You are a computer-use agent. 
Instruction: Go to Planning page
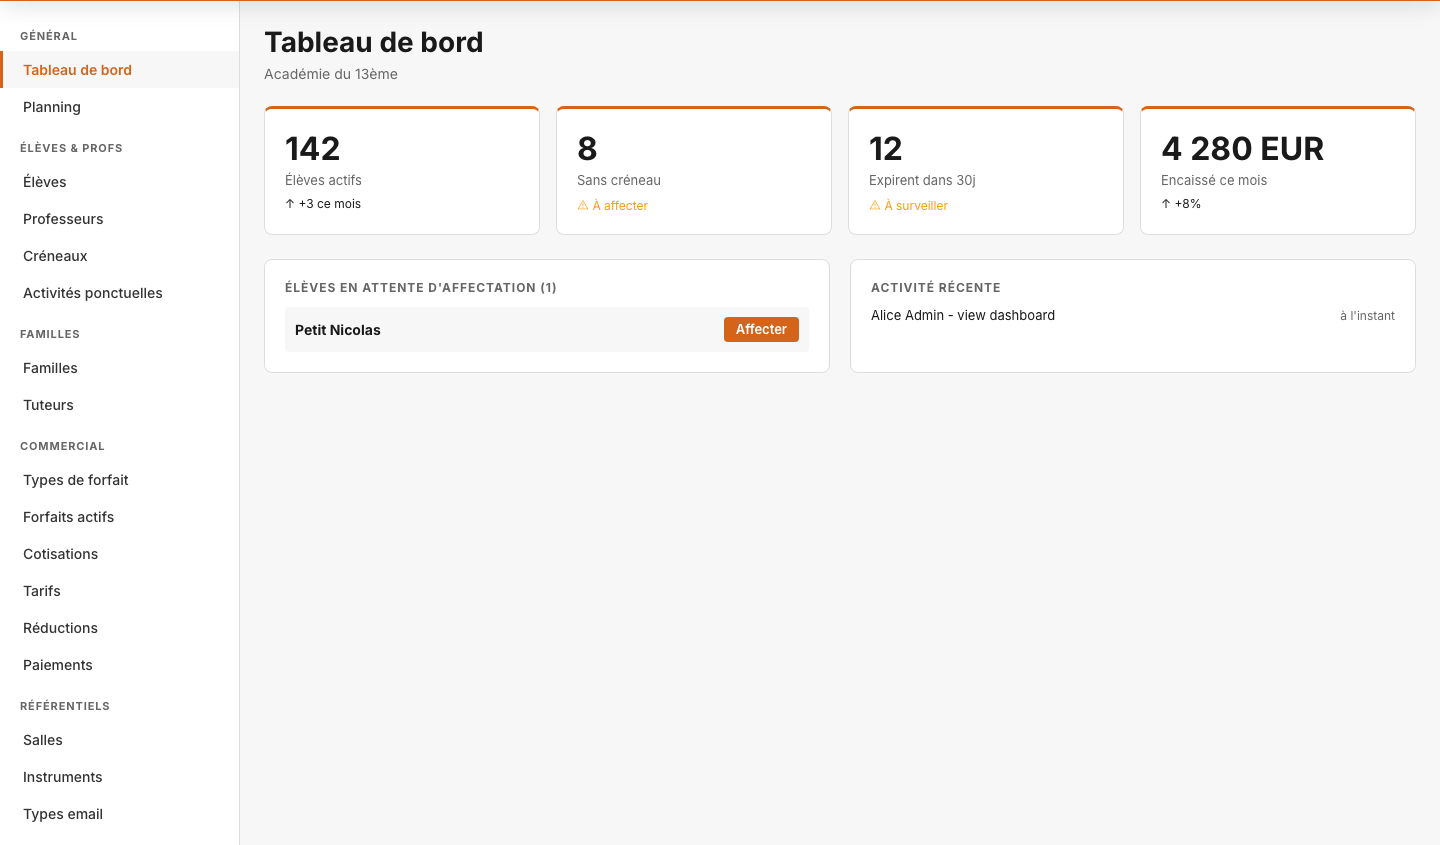click(x=120, y=107)
